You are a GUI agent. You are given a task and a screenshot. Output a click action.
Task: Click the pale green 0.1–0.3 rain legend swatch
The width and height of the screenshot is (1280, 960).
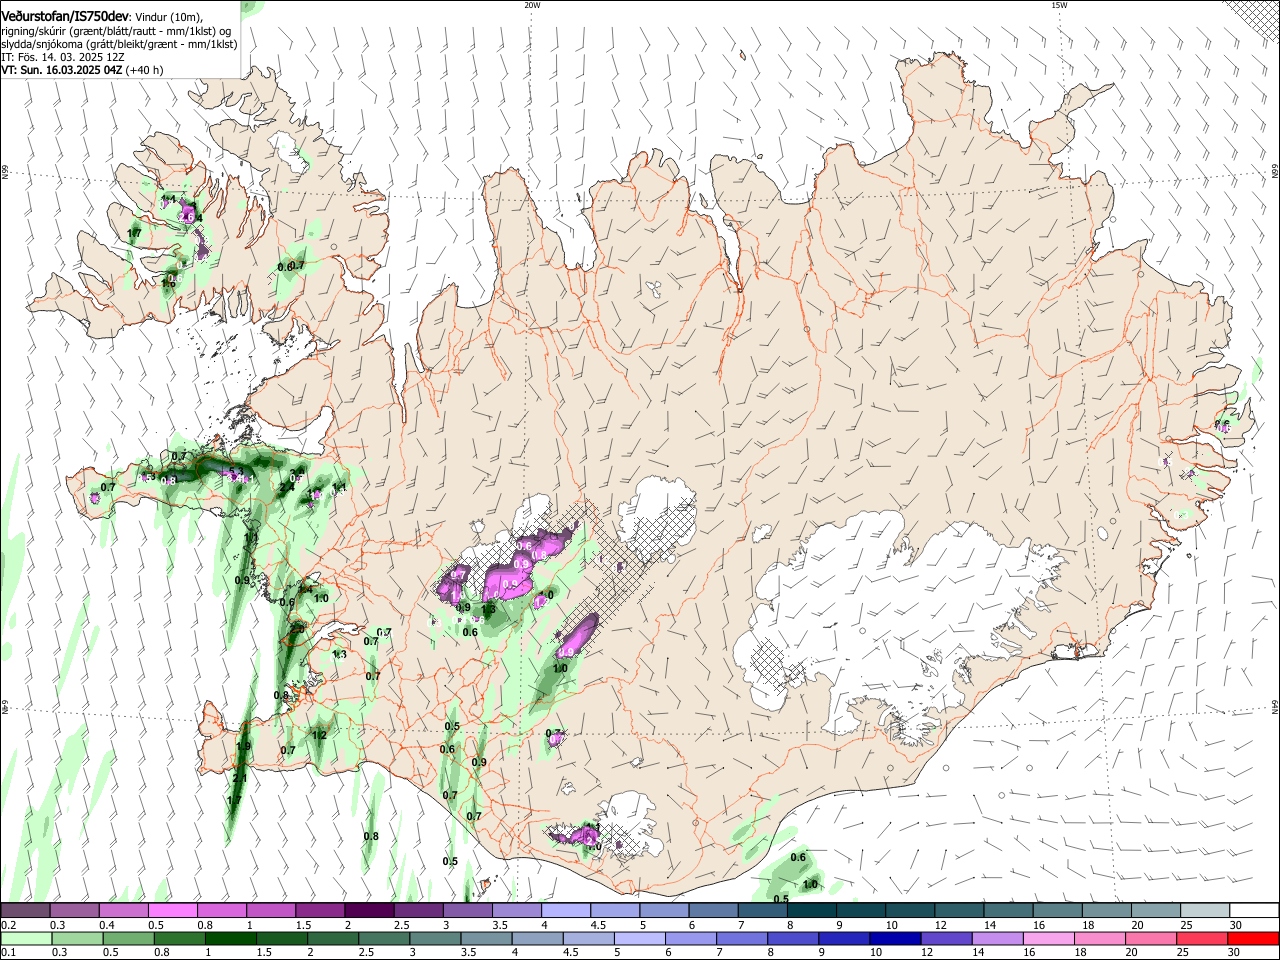click(x=26, y=938)
